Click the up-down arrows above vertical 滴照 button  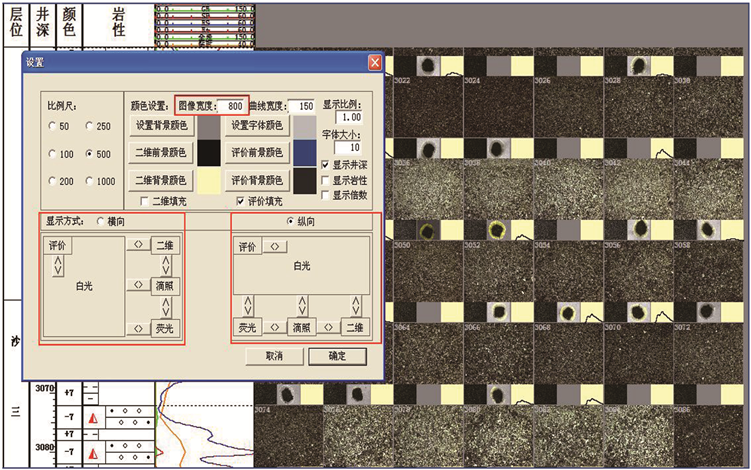(x=301, y=305)
